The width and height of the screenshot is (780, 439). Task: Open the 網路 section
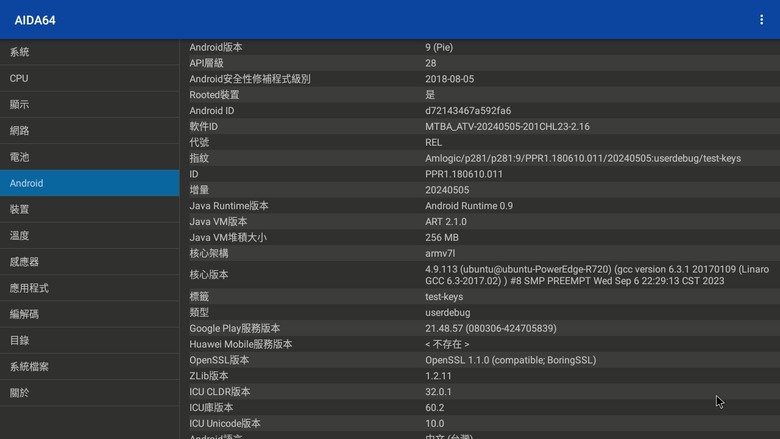(90, 131)
